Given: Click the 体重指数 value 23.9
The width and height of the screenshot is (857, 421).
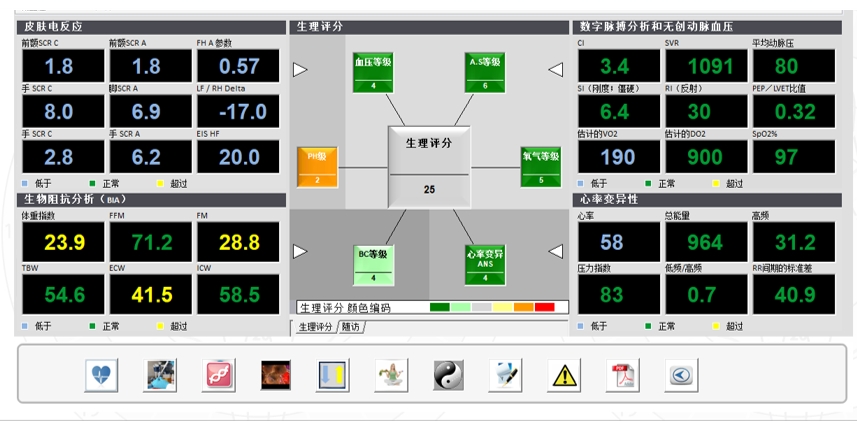Looking at the screenshot, I should point(63,242).
